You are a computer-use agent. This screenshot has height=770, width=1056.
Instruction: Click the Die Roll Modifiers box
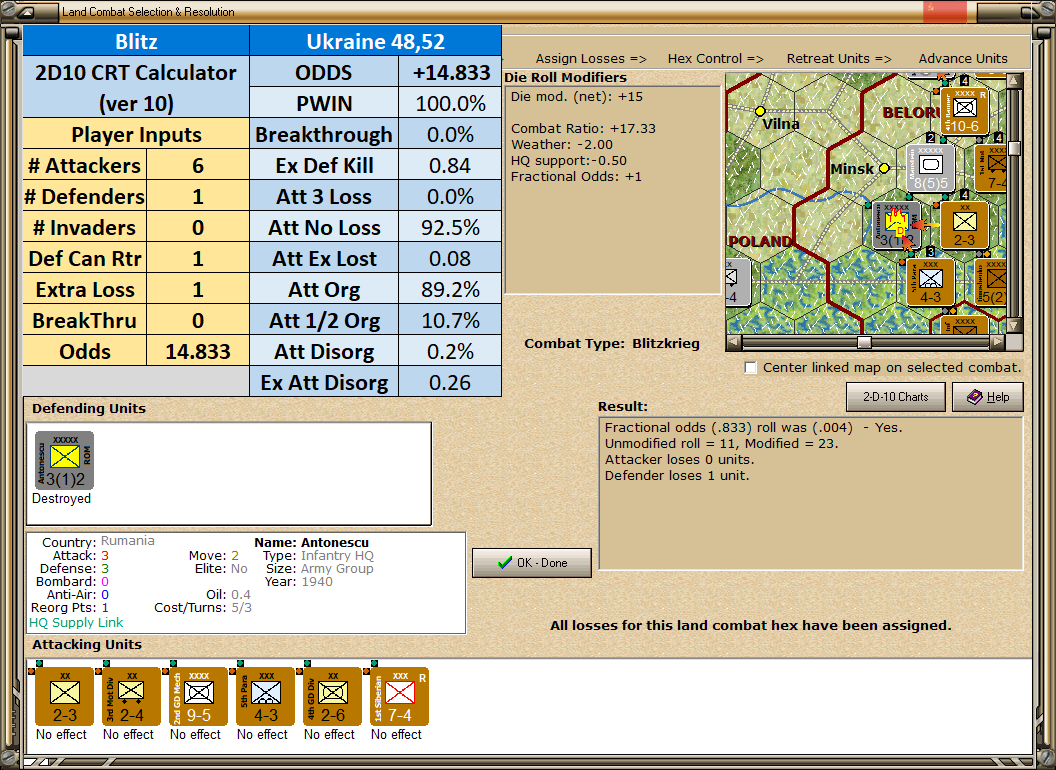click(612, 190)
